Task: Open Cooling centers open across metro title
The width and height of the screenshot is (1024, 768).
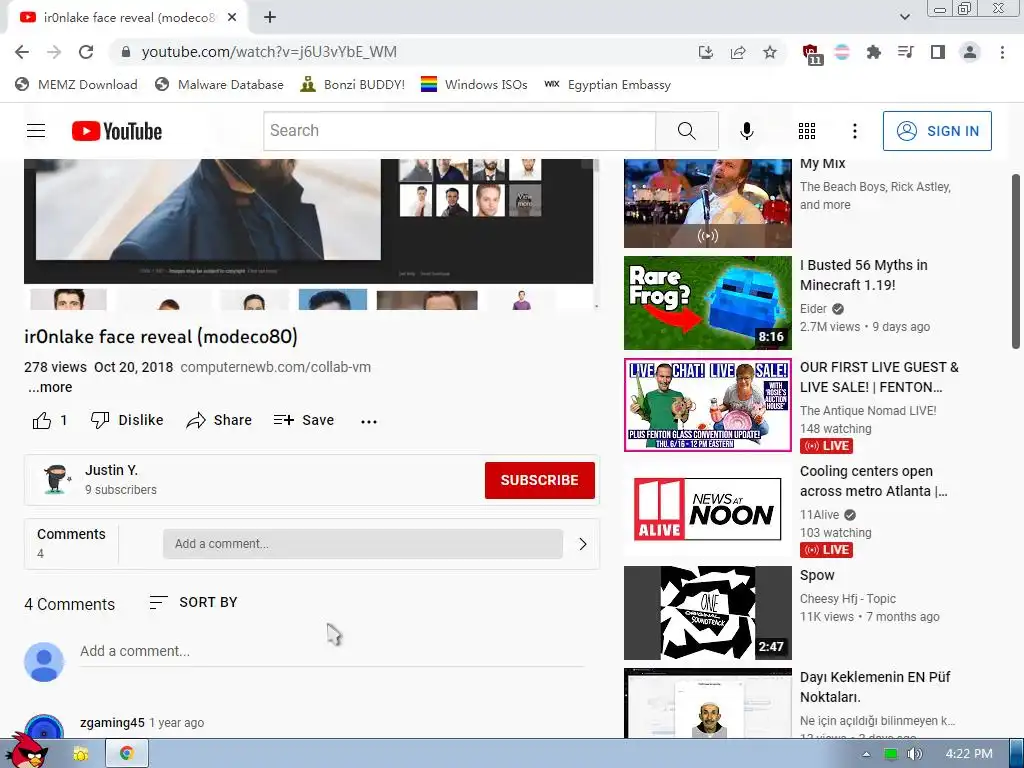Action: 874,481
